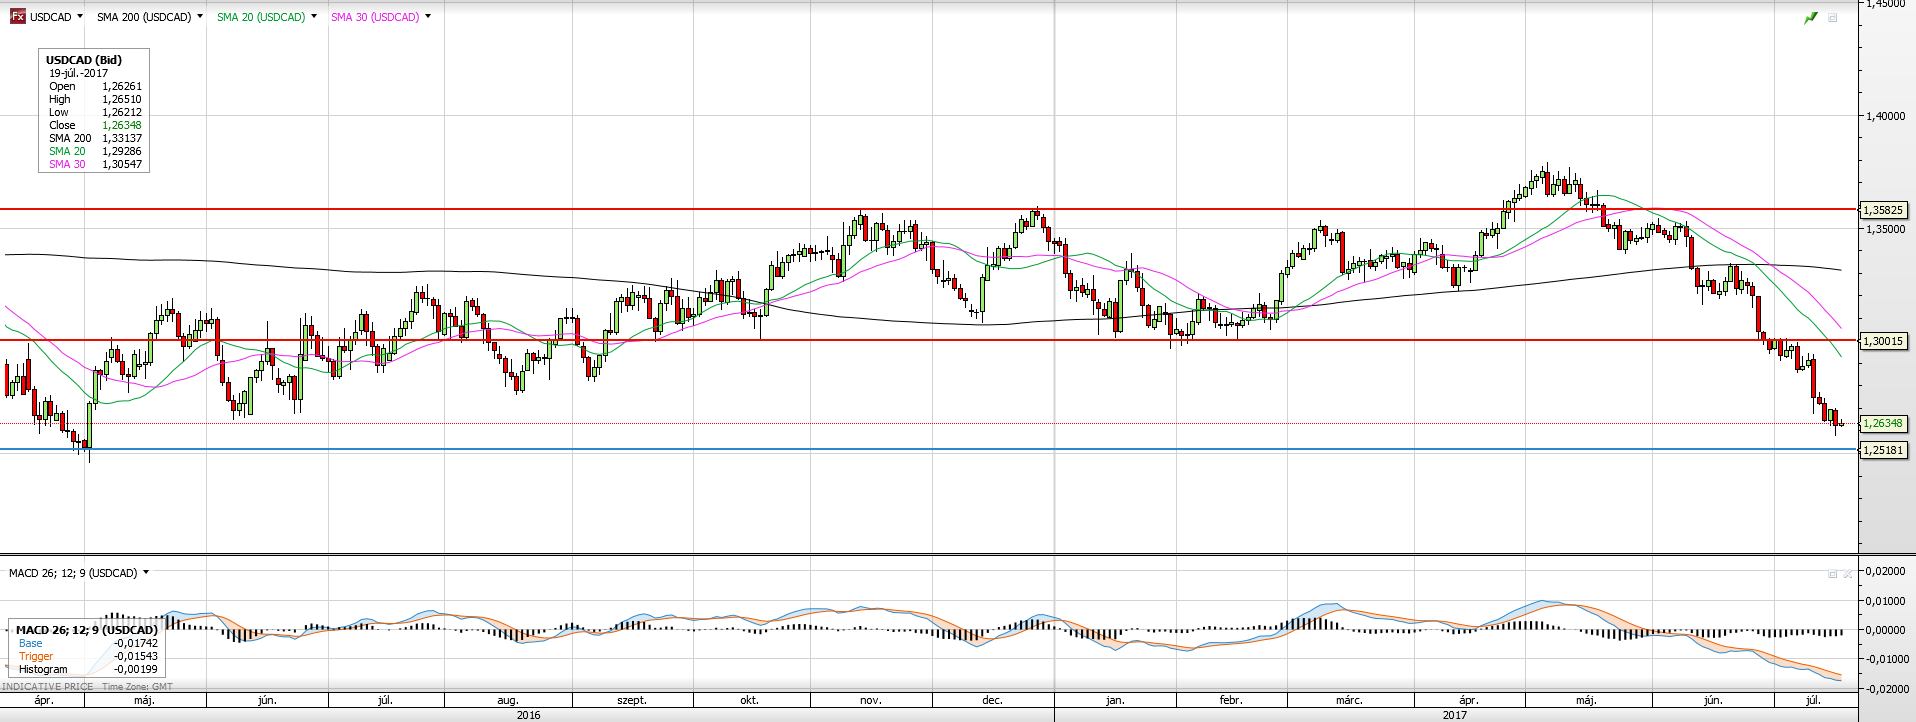Viewport: 1916px width, 722px height.
Task: Click the jan. month label
Action: click(x=1115, y=700)
